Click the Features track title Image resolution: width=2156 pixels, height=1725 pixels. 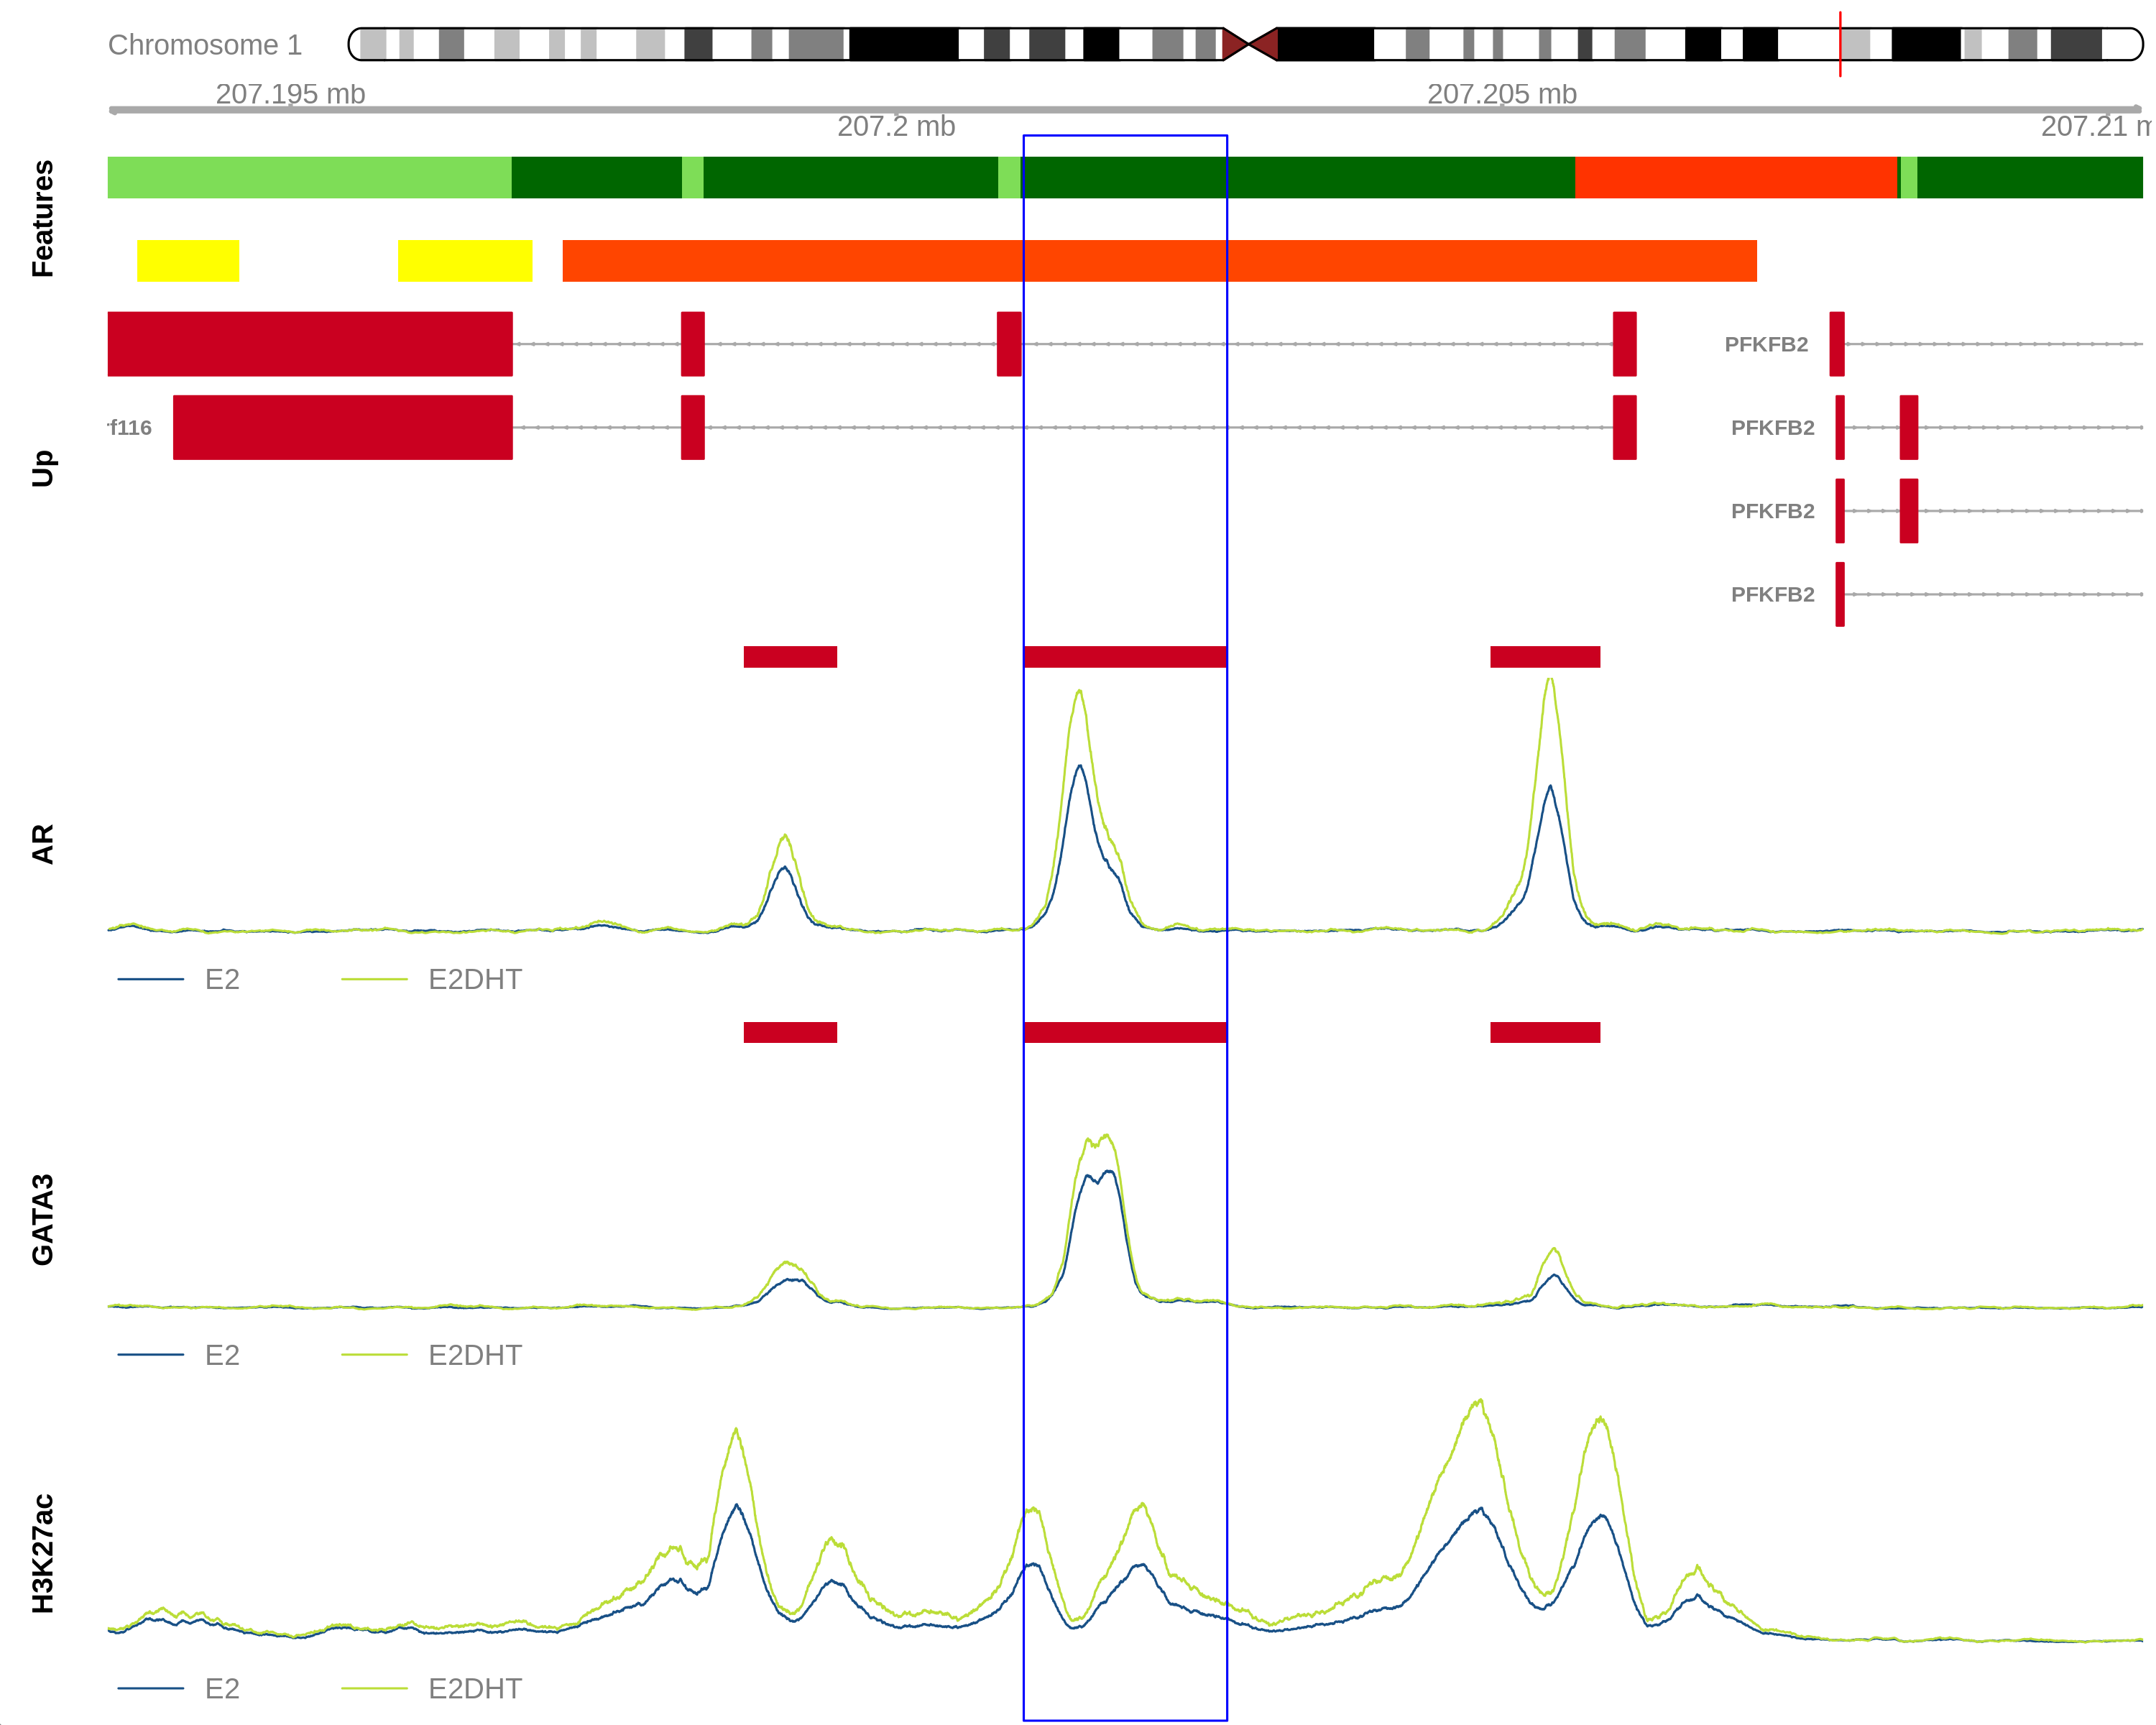(42, 218)
